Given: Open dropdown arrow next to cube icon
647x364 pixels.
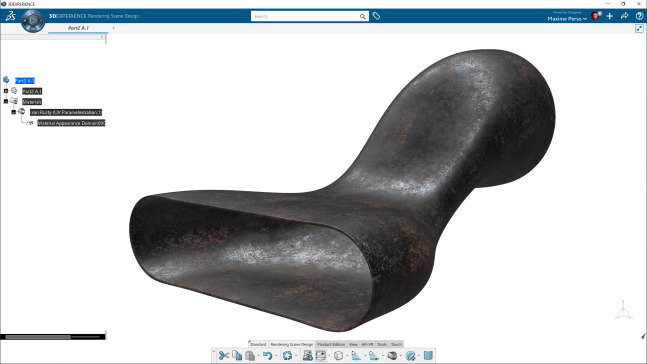Looking at the screenshot, I should [x=347, y=356].
